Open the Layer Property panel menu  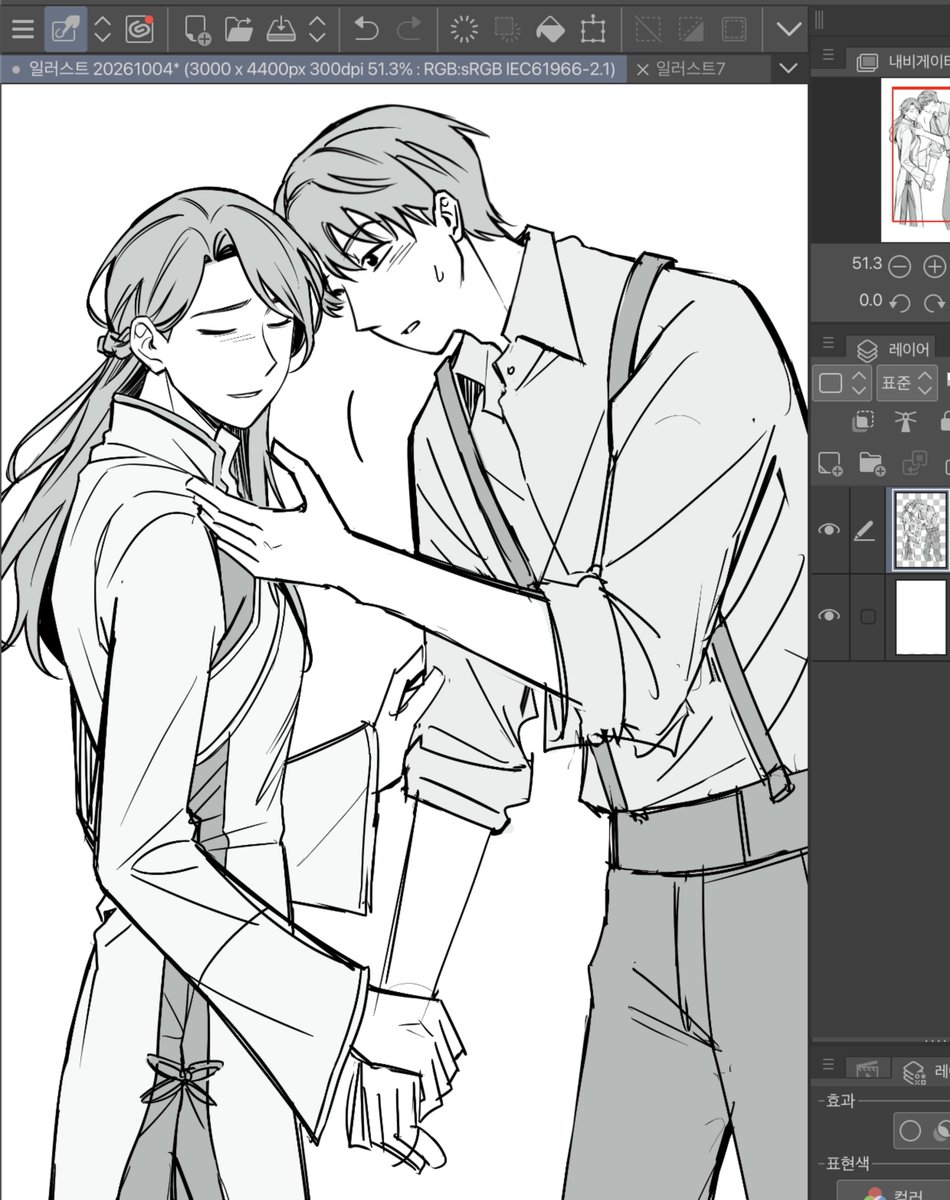[x=828, y=1064]
